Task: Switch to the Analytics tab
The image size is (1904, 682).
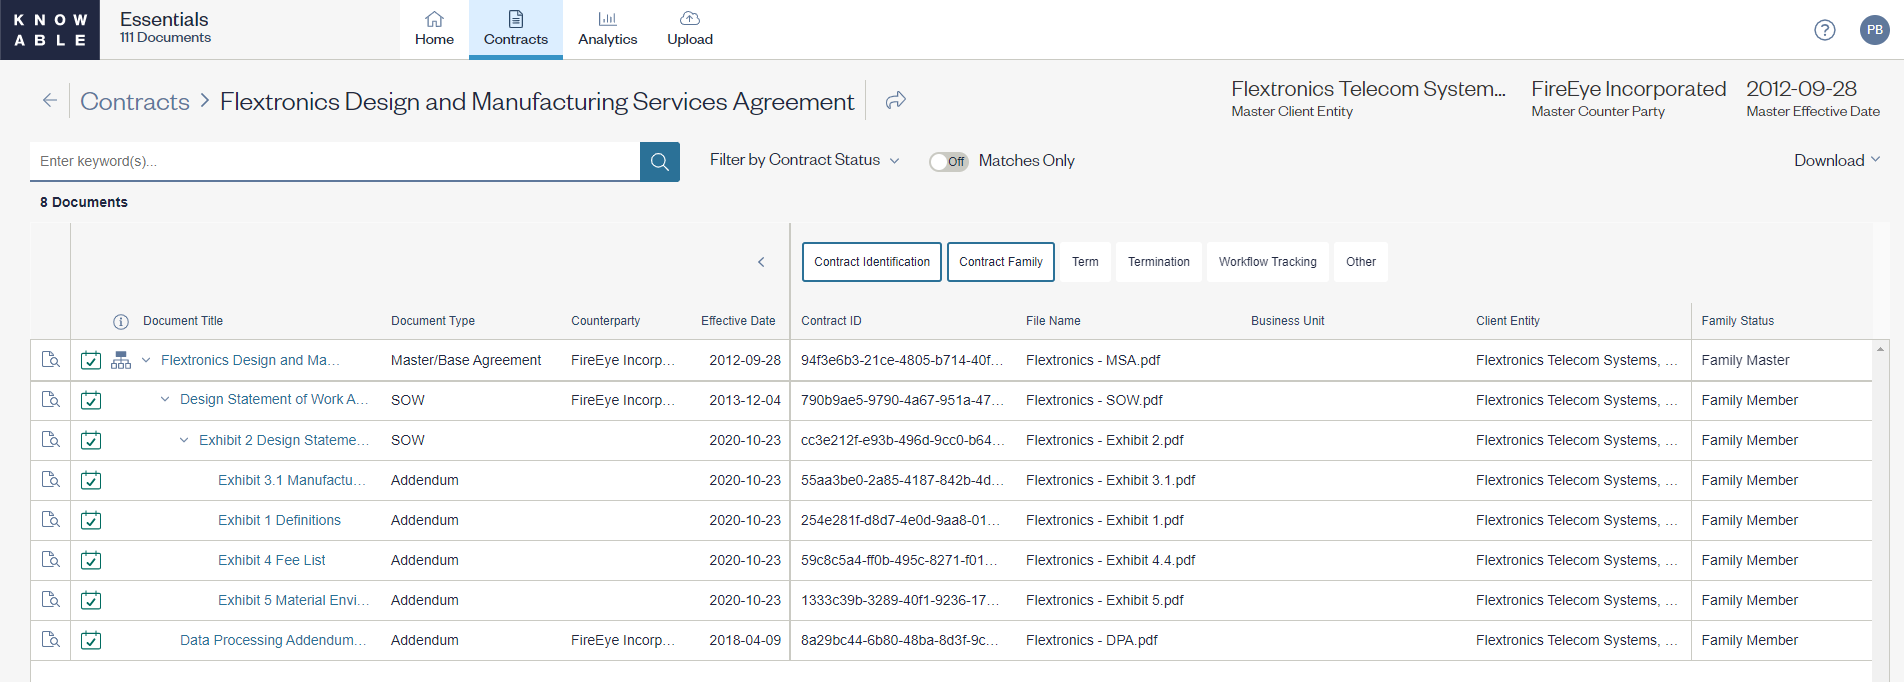Action: [607, 30]
